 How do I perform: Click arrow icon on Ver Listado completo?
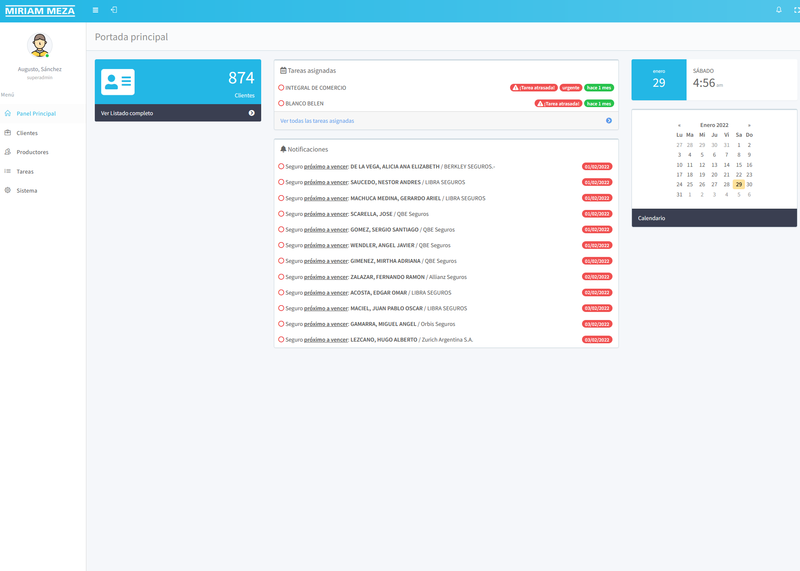(x=252, y=113)
